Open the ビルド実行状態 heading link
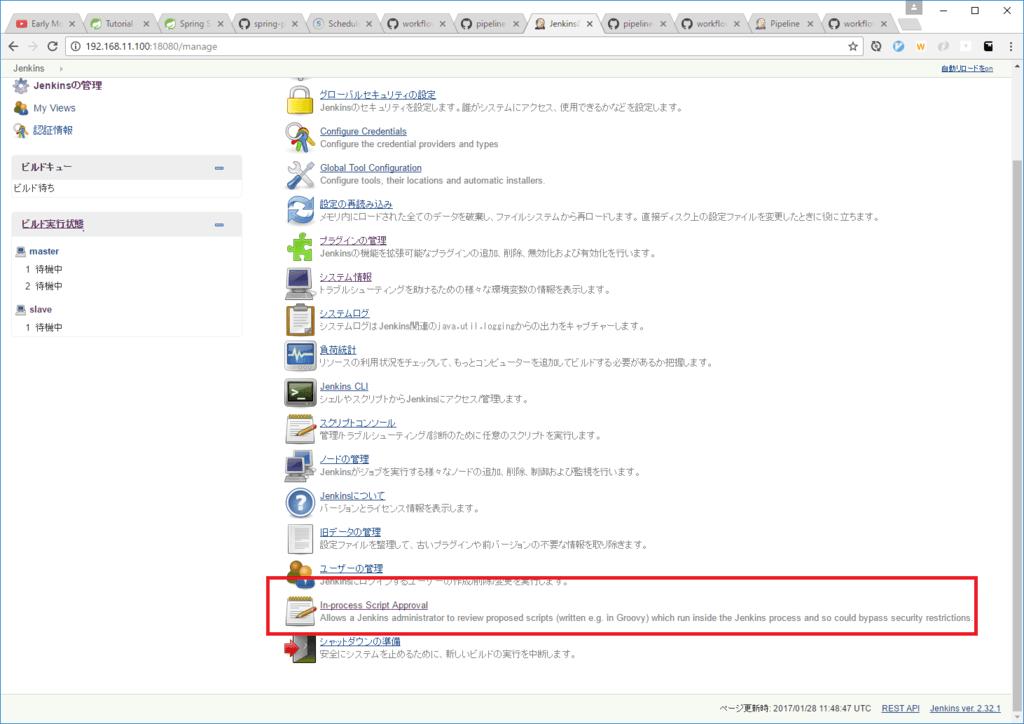The width and height of the screenshot is (1024, 724). click(52, 224)
